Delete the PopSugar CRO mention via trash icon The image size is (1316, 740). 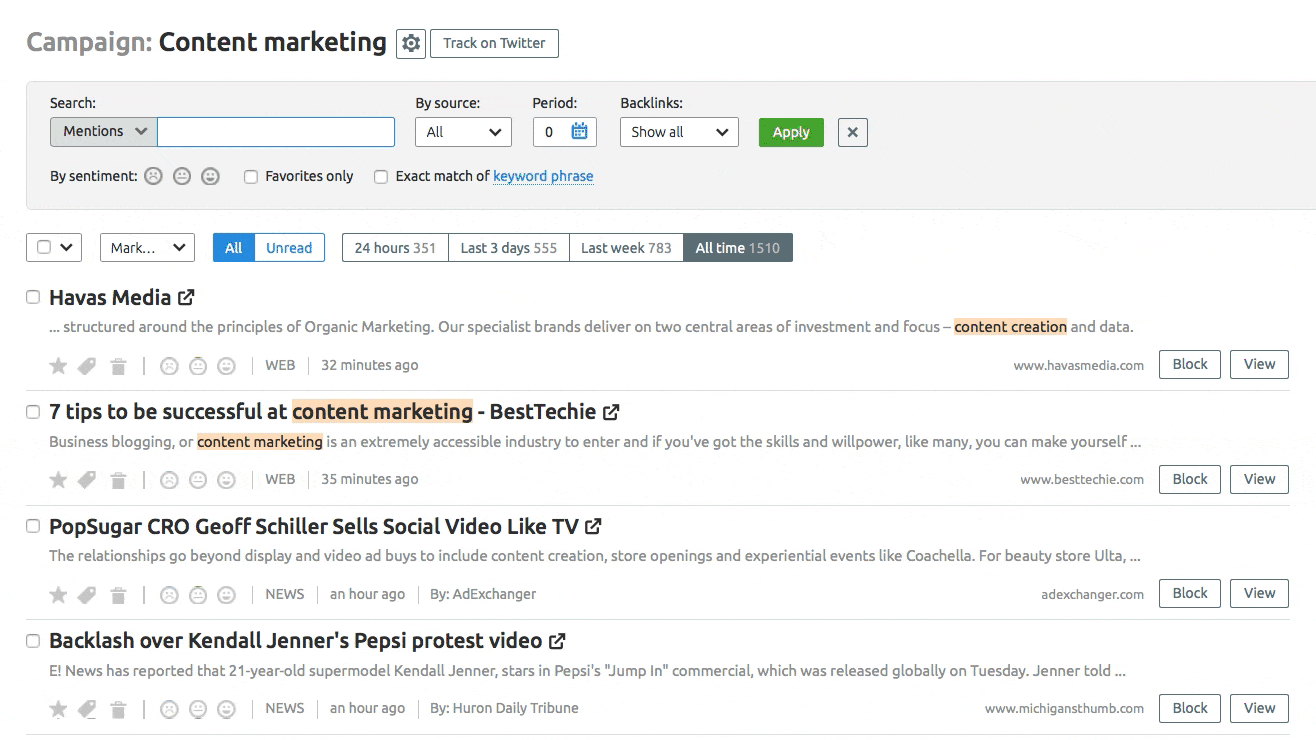coord(118,595)
